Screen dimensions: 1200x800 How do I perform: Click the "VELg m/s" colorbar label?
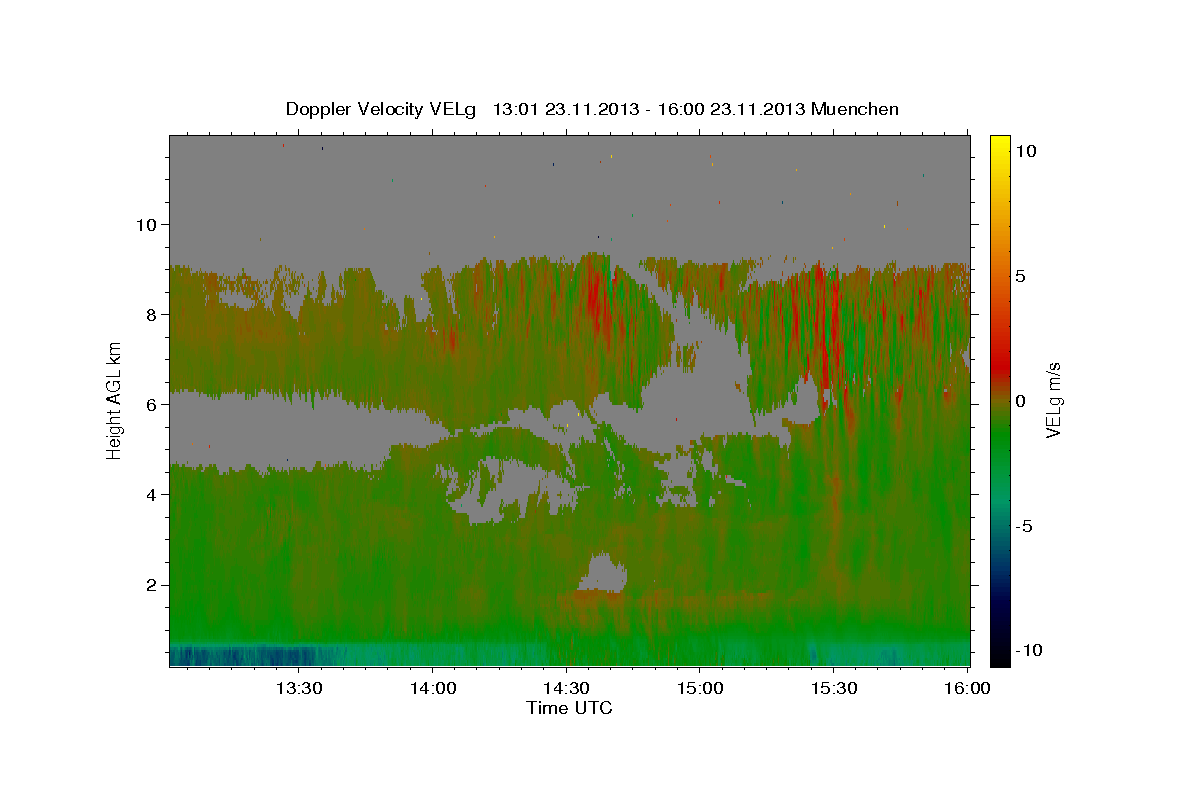pos(1053,400)
